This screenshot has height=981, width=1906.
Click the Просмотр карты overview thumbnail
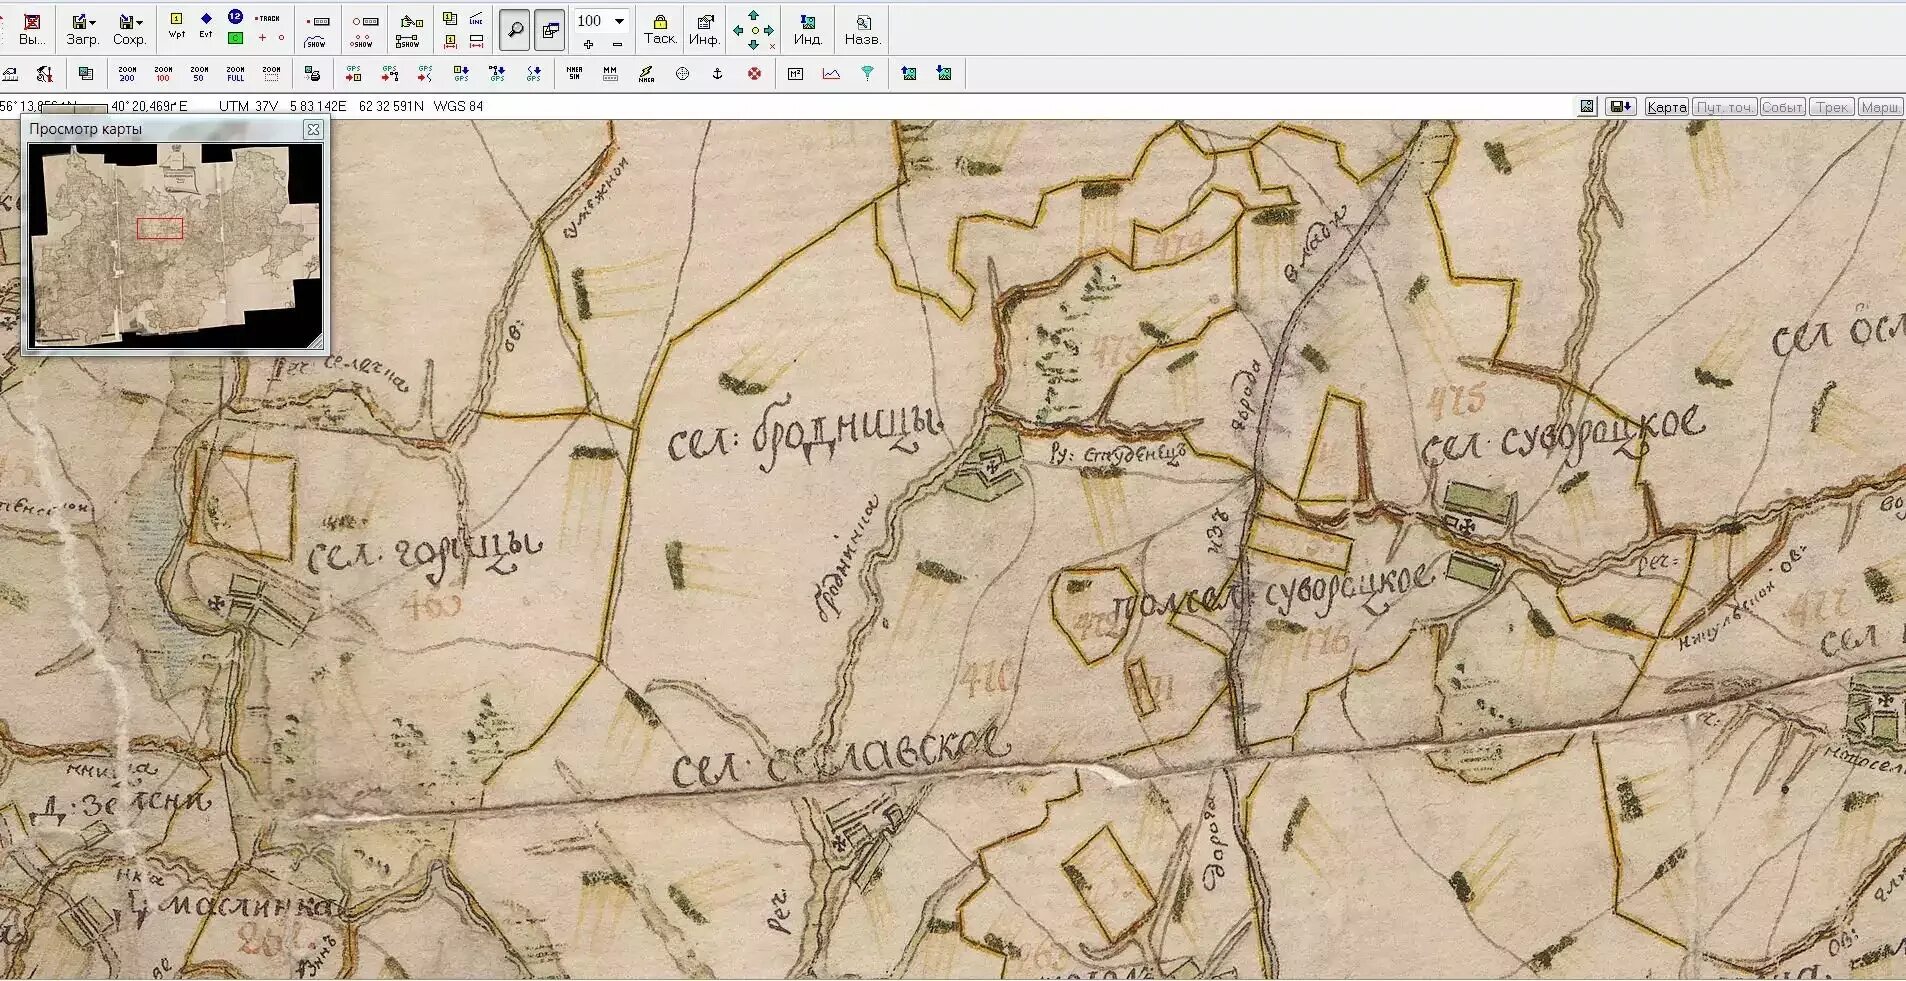(175, 245)
